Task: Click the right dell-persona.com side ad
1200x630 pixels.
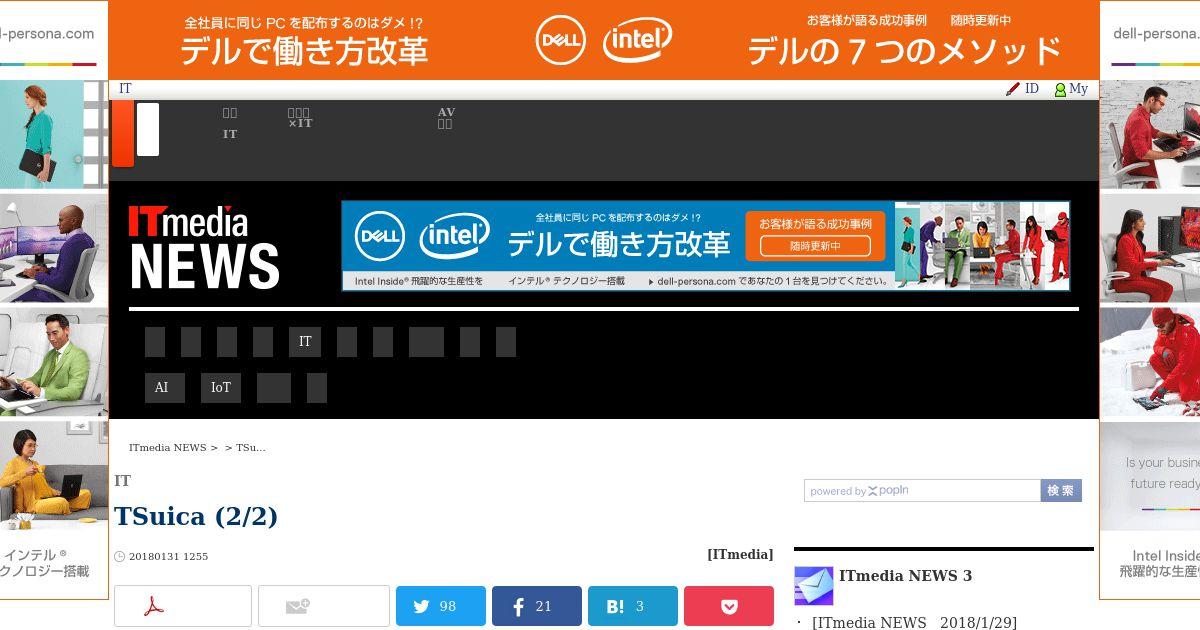Action: (x=1150, y=300)
